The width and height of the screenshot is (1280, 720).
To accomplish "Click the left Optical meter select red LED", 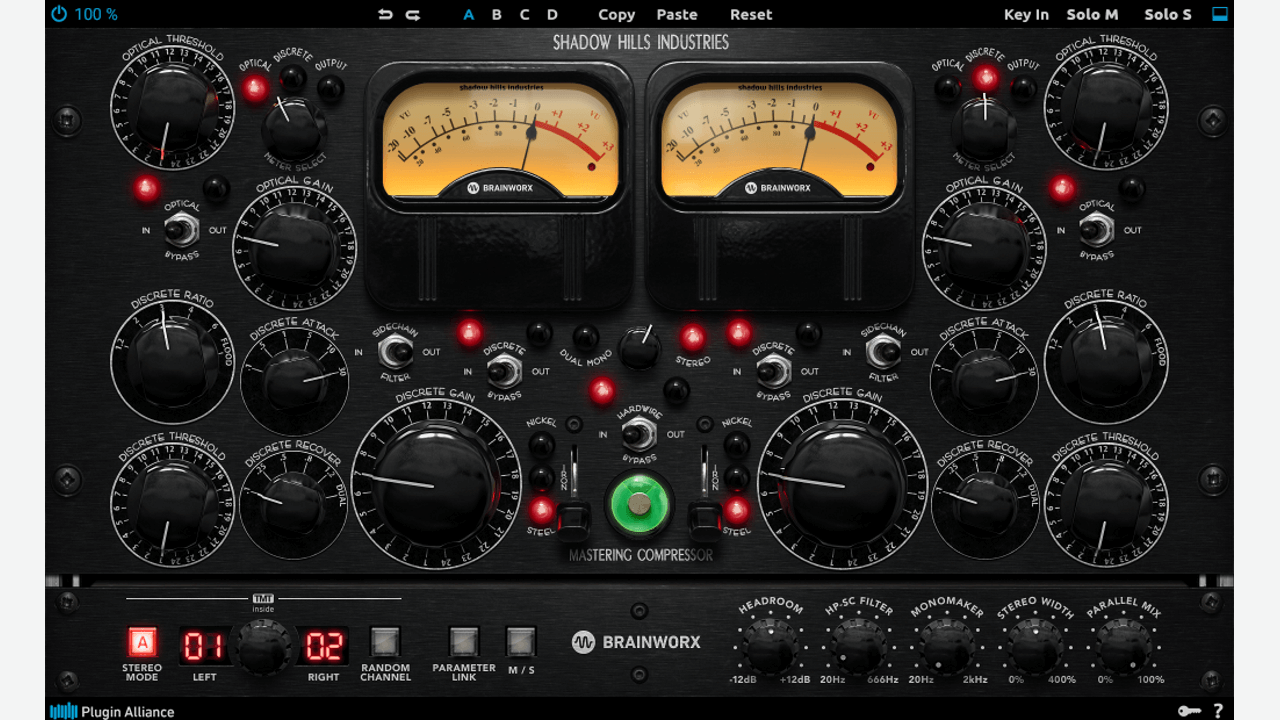I will coord(255,88).
